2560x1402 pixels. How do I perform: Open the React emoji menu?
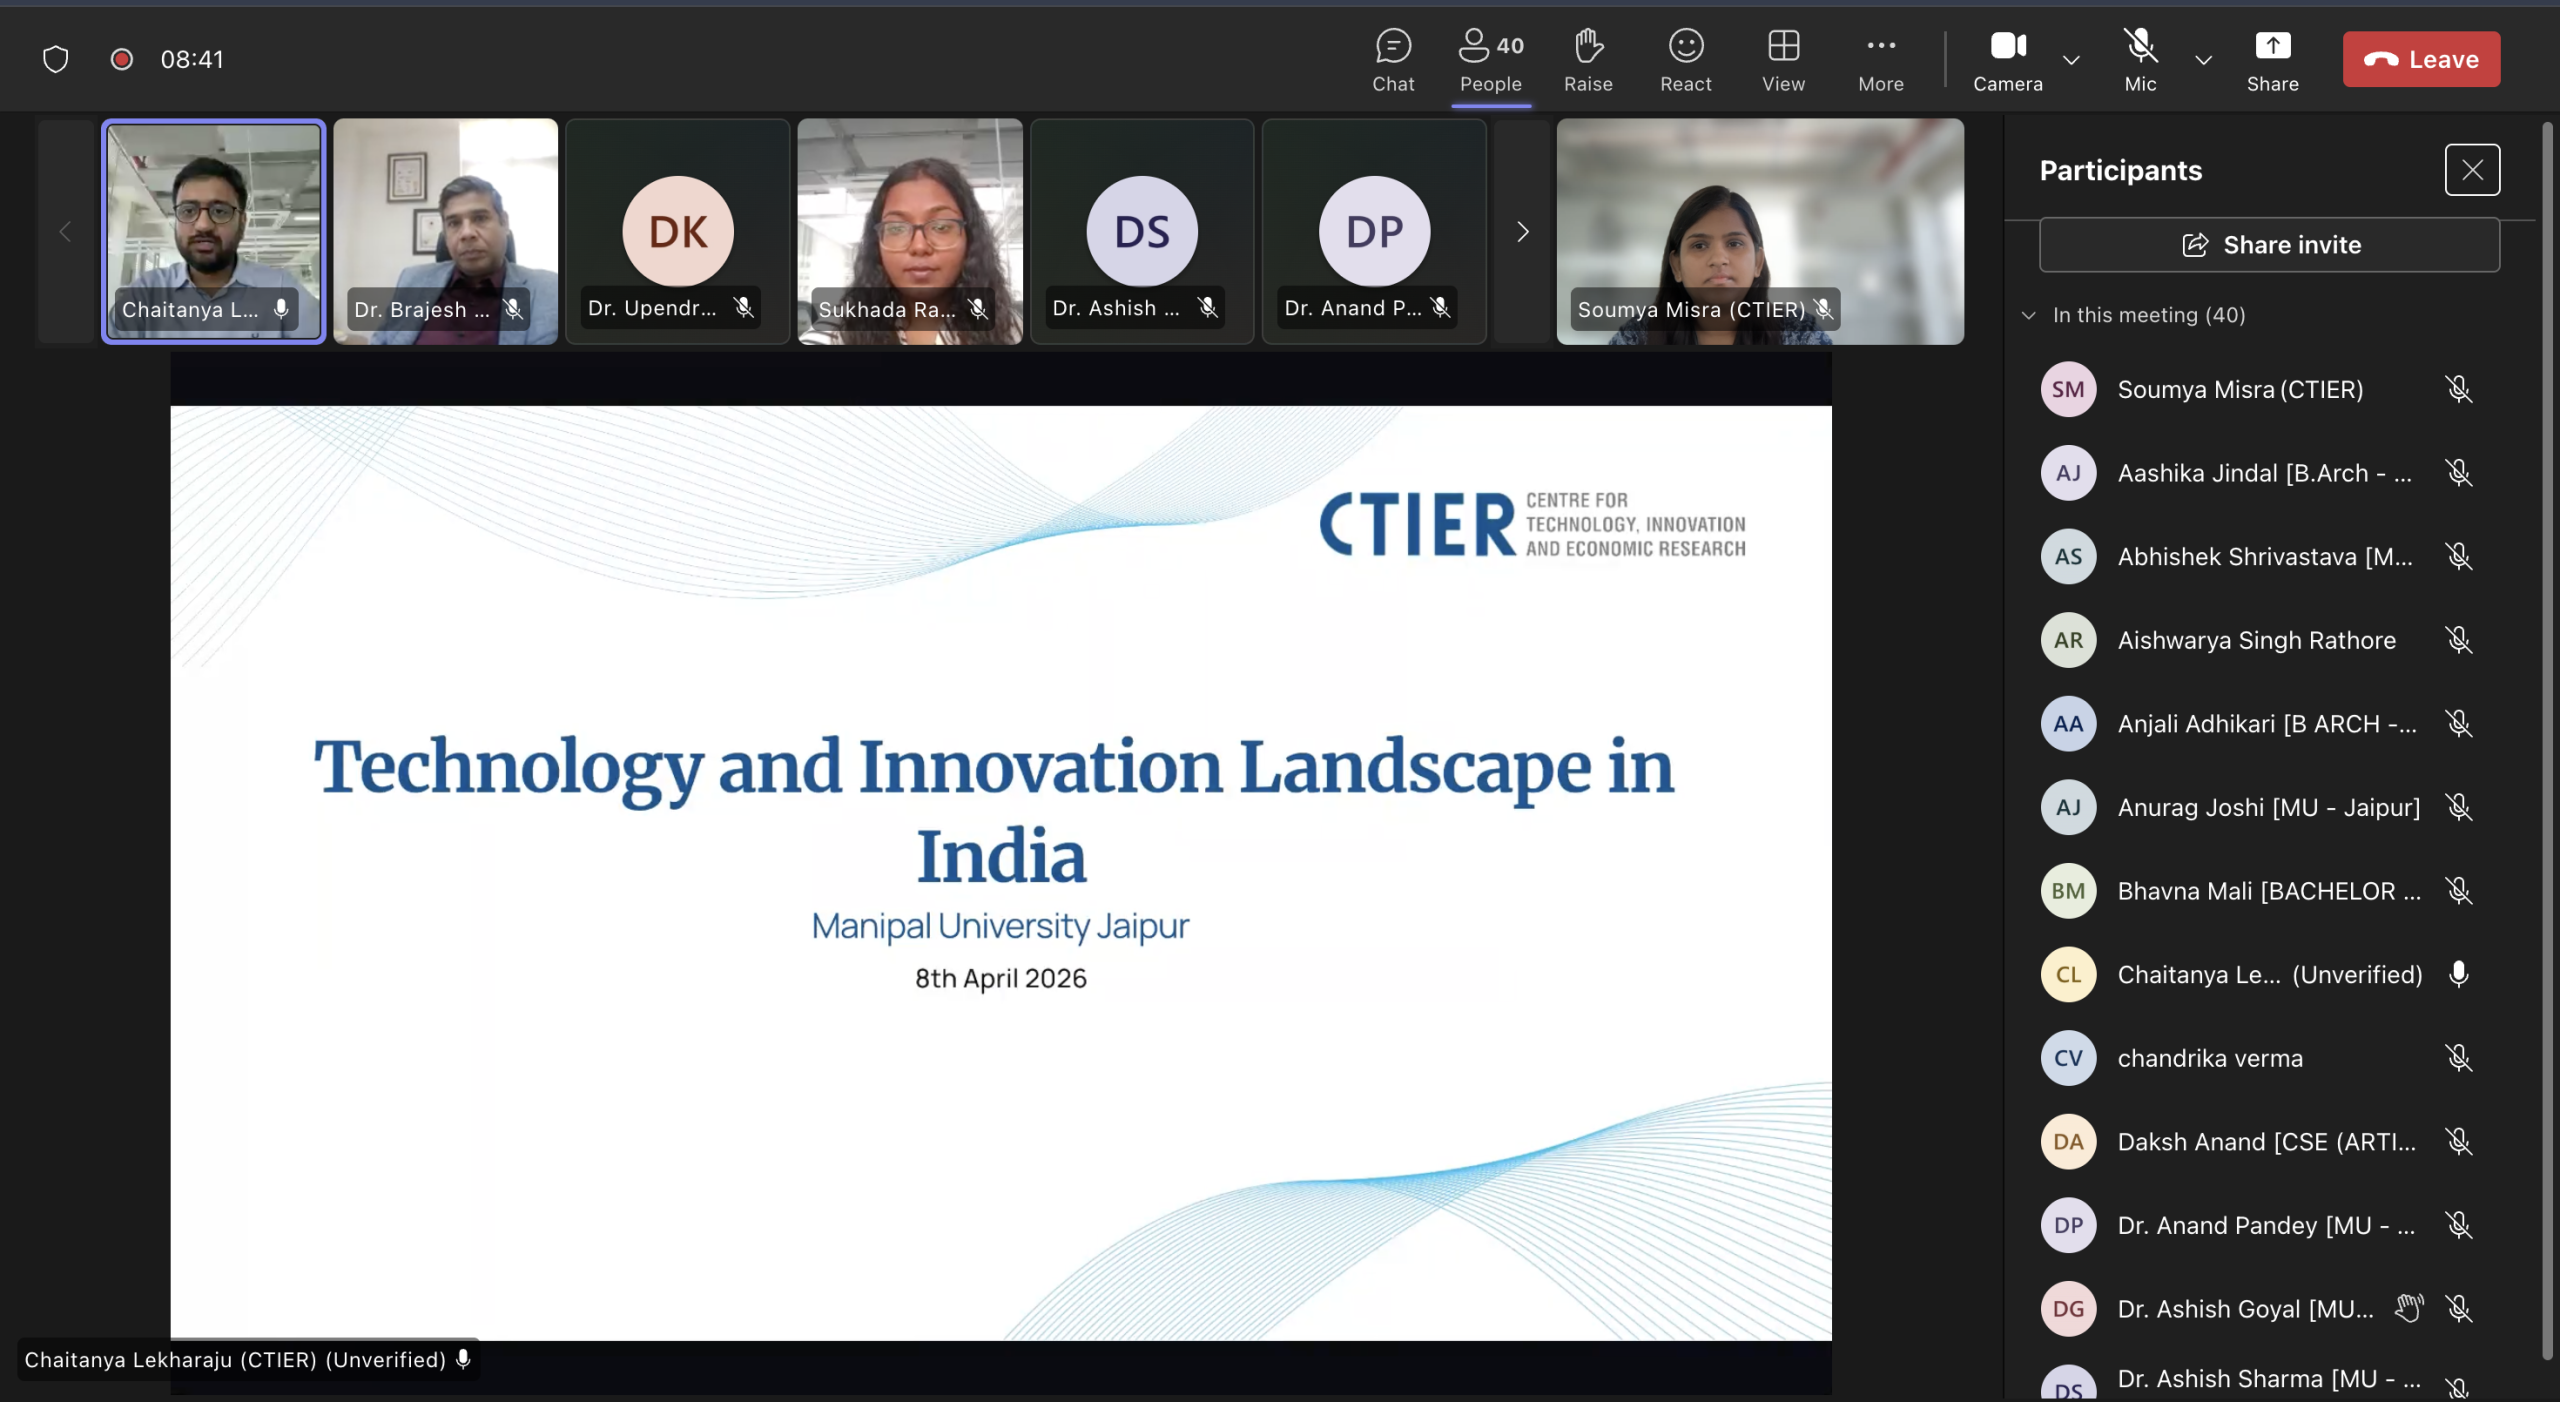pyautogui.click(x=1685, y=60)
